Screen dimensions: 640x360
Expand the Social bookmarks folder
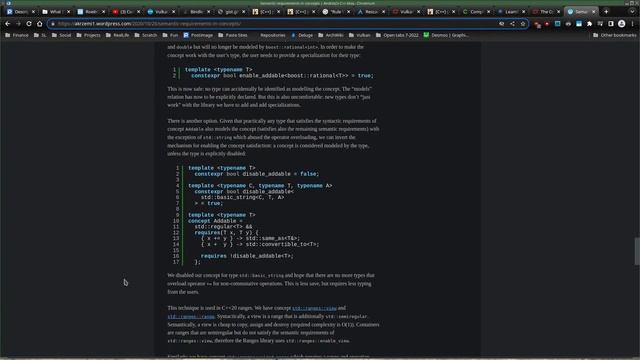click(x=61, y=36)
